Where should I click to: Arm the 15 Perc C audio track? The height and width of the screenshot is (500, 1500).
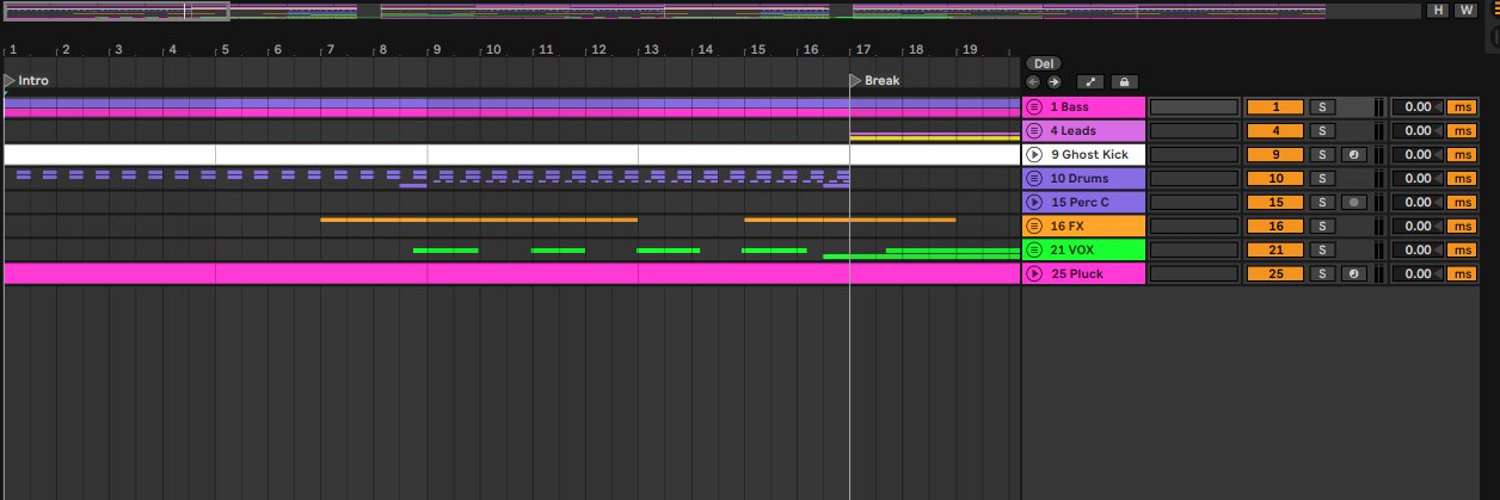pyautogui.click(x=1352, y=202)
